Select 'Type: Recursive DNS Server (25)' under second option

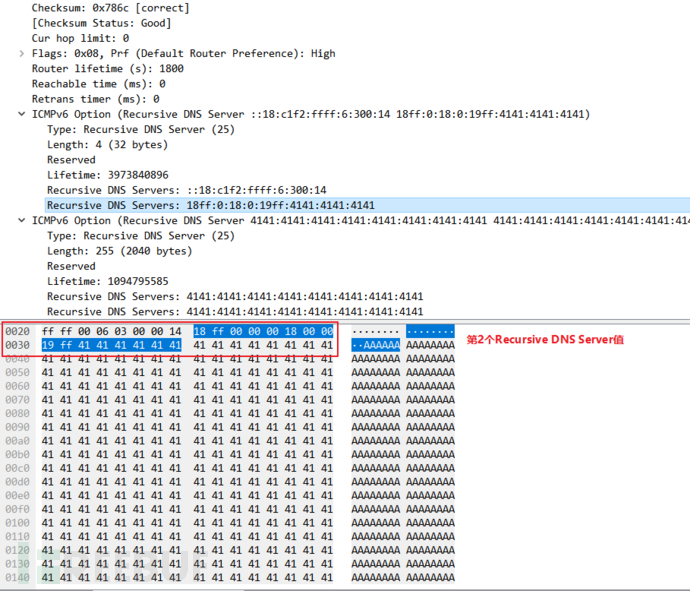[141, 236]
